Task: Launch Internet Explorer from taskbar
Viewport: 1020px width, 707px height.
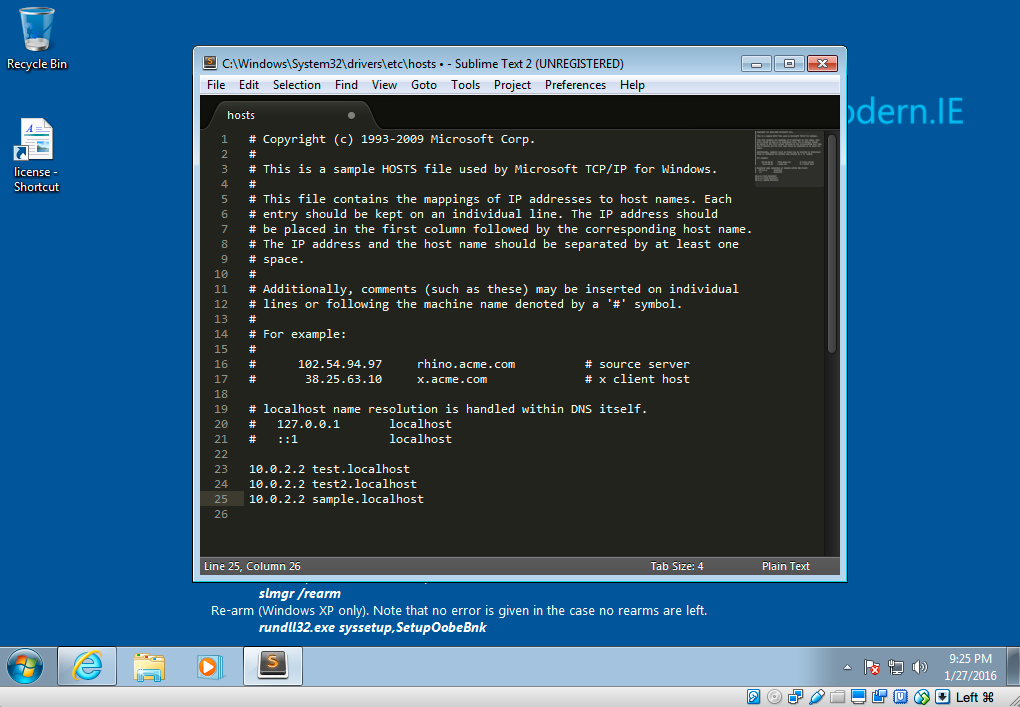Action: (x=87, y=666)
